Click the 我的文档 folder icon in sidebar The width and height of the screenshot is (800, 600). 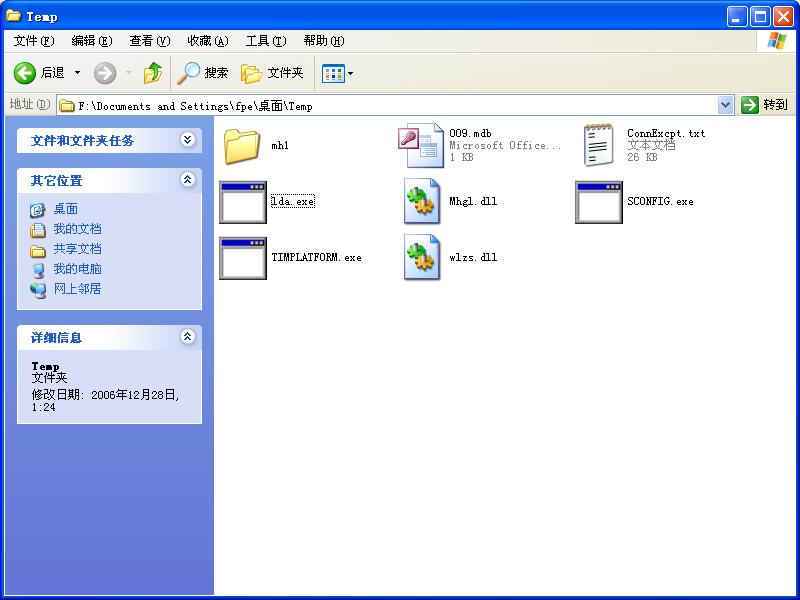coord(37,230)
